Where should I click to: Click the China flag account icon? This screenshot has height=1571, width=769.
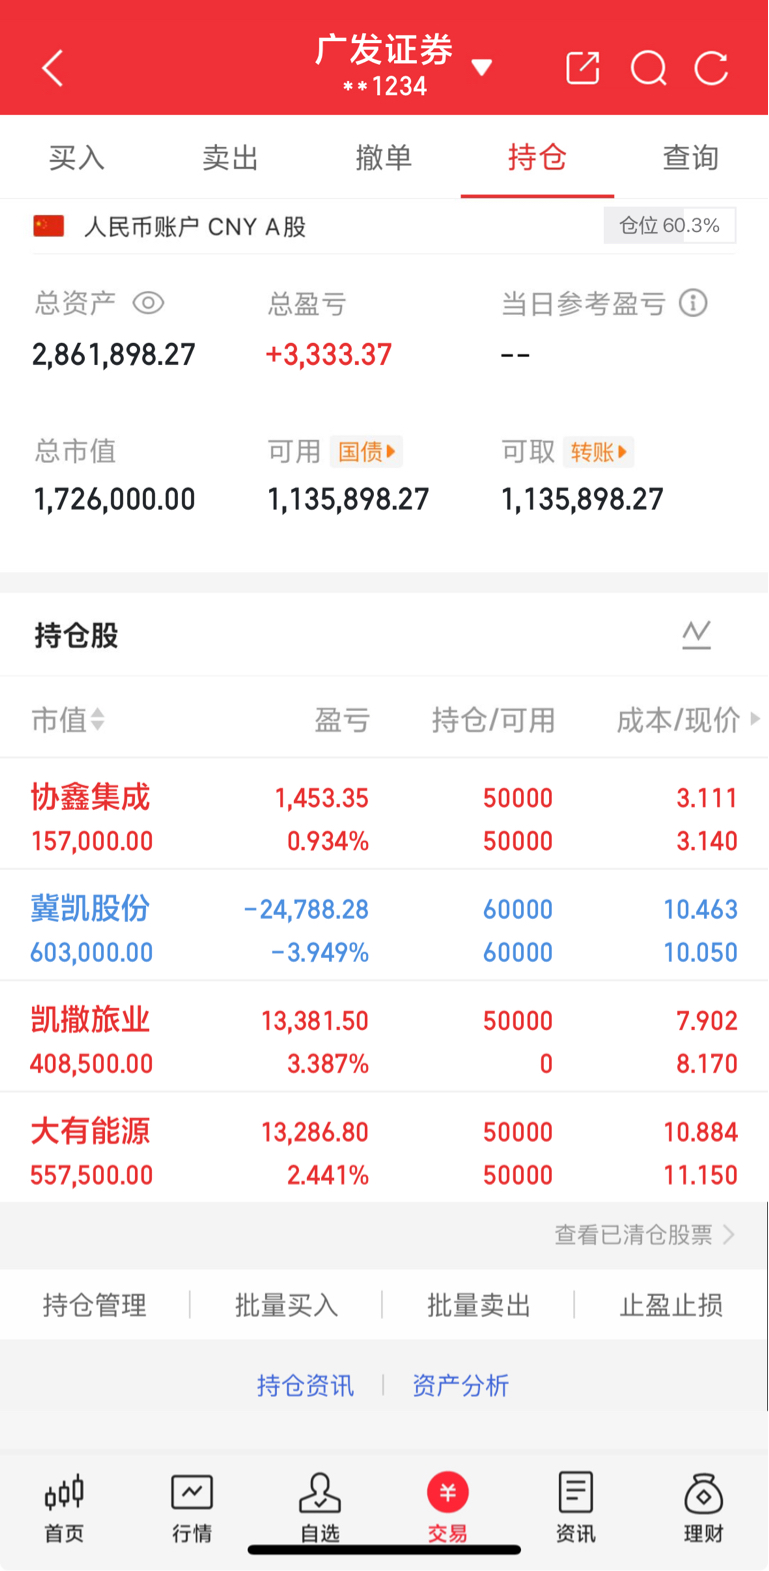[49, 226]
